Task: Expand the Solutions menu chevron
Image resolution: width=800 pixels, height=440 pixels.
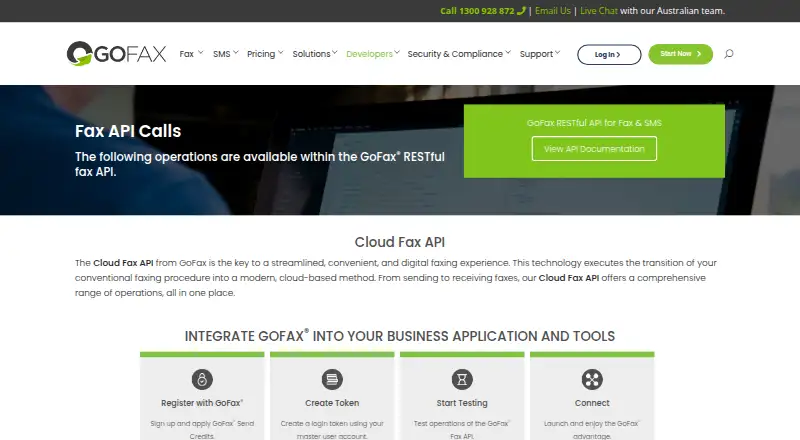Action: click(335, 52)
